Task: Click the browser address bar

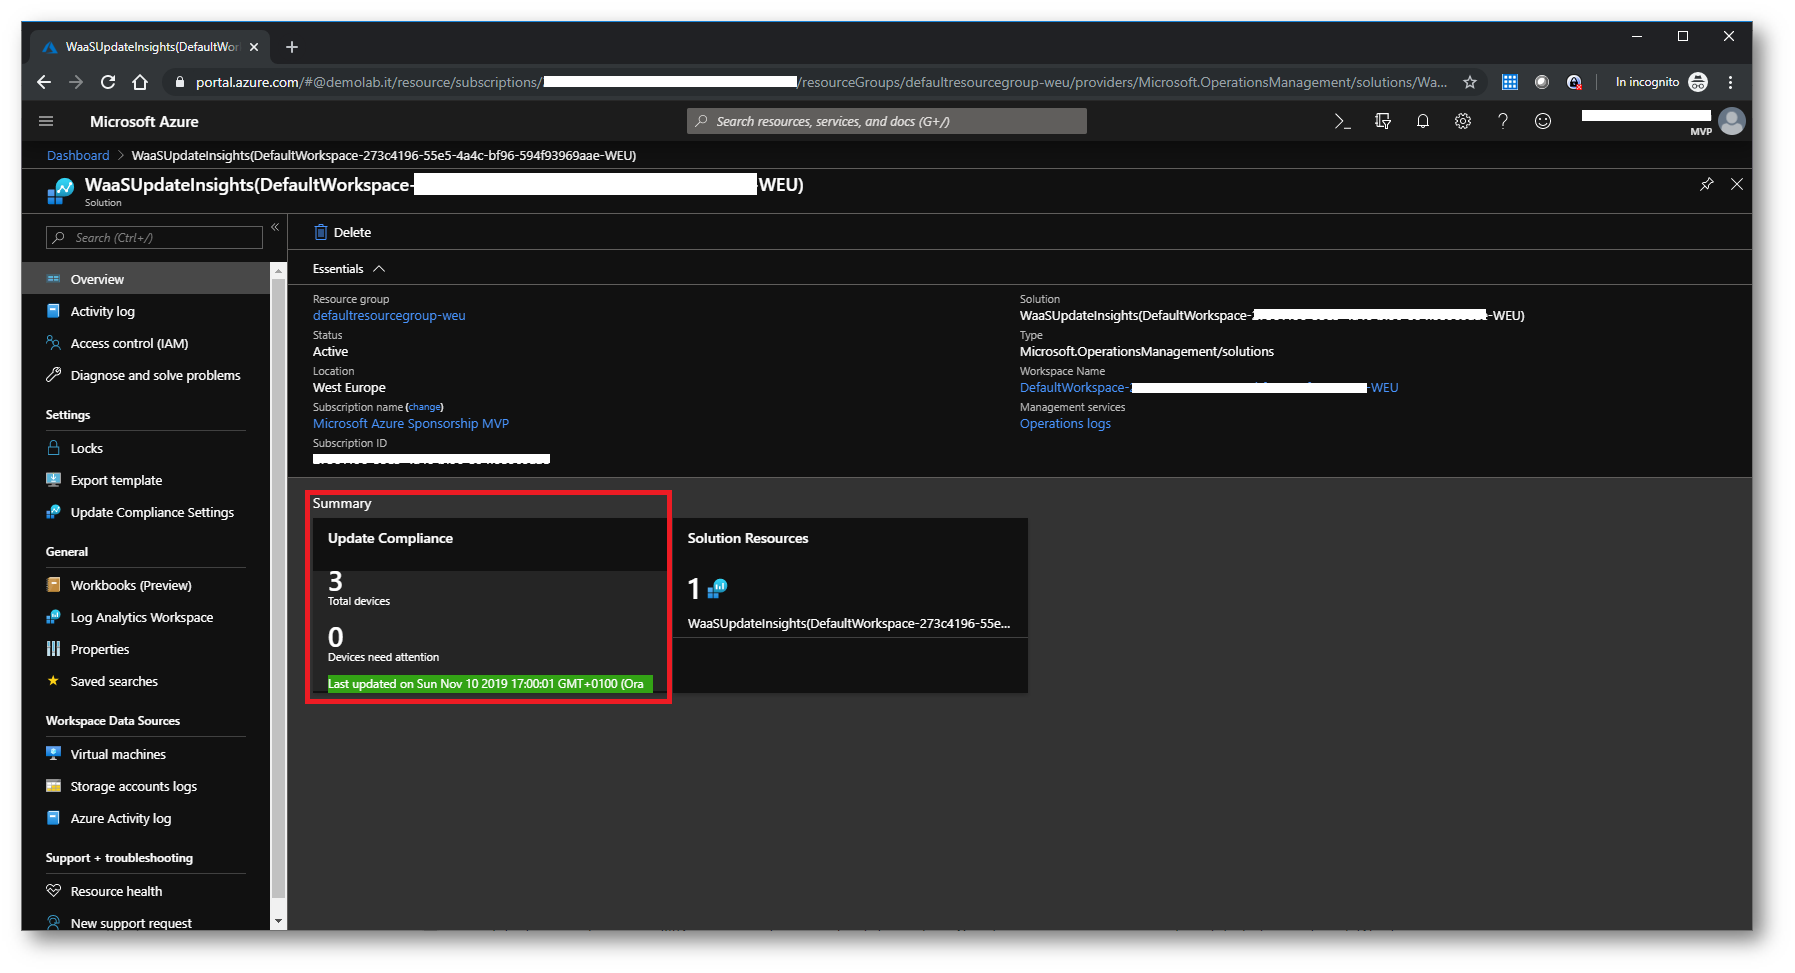Action: (x=820, y=82)
